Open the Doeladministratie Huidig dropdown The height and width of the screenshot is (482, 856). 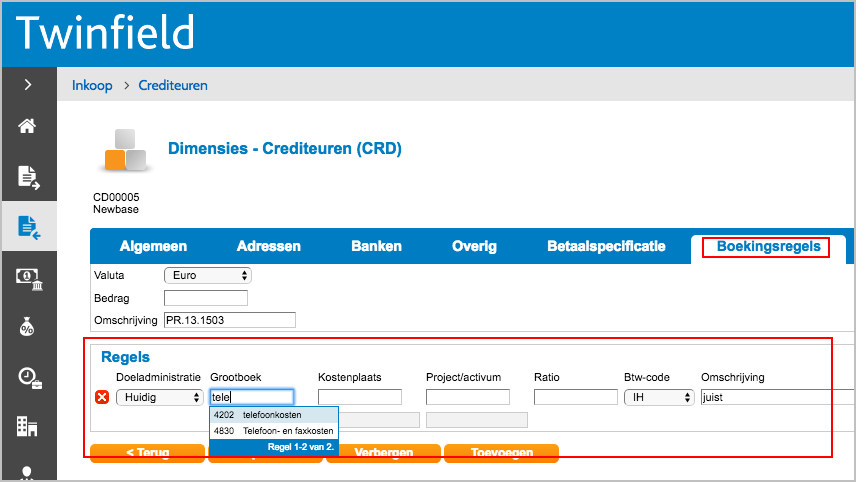[x=159, y=397]
